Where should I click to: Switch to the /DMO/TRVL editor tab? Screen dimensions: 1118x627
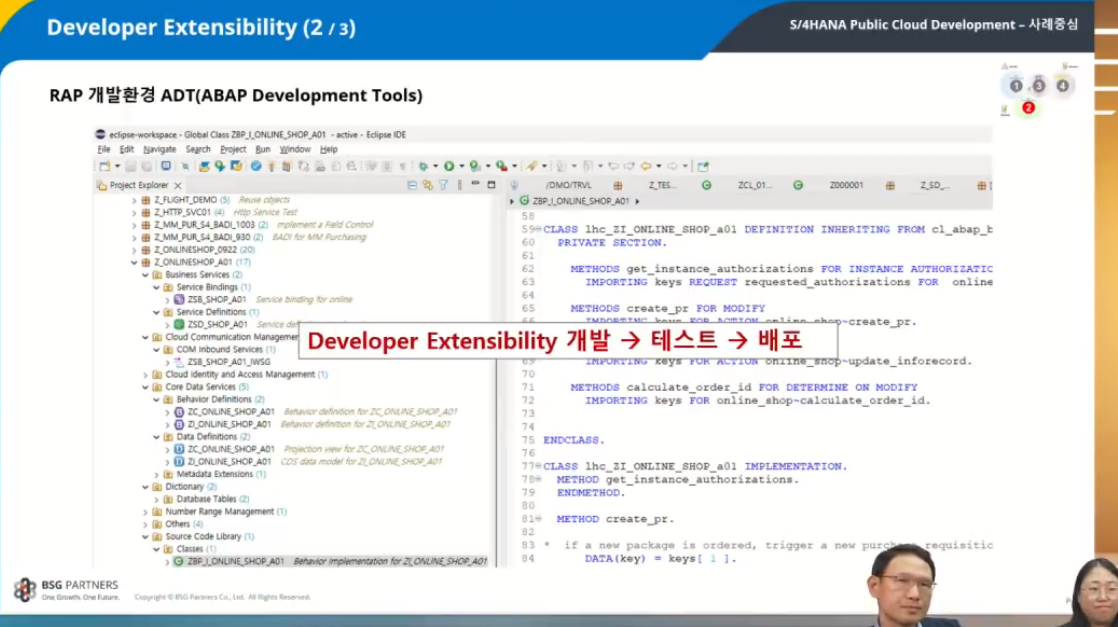tap(568, 185)
